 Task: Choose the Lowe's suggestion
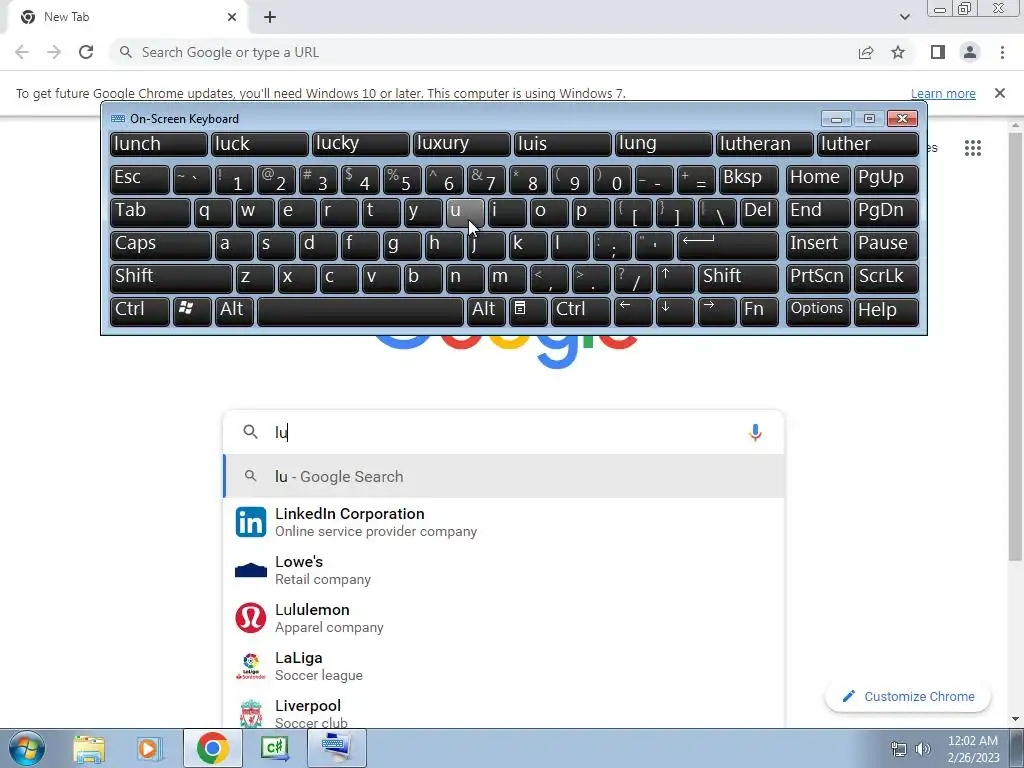pyautogui.click(x=504, y=570)
